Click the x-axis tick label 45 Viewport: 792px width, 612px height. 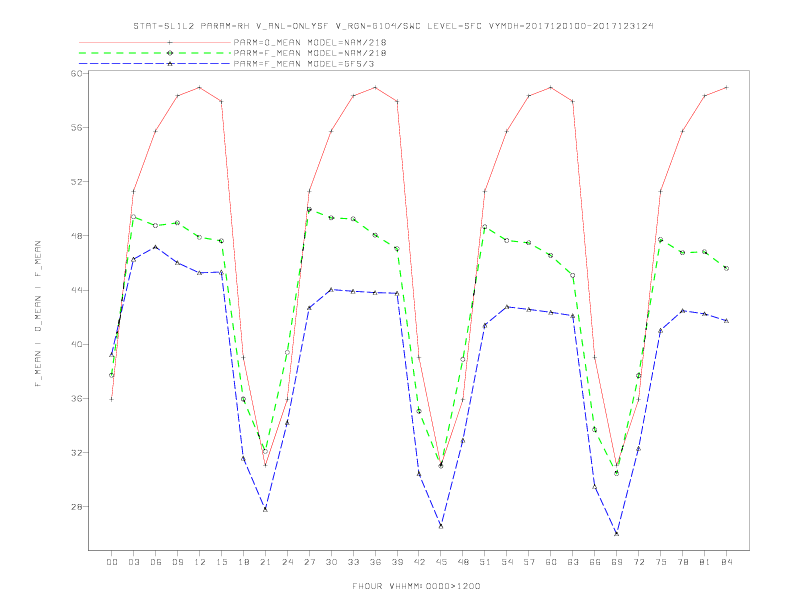point(441,562)
